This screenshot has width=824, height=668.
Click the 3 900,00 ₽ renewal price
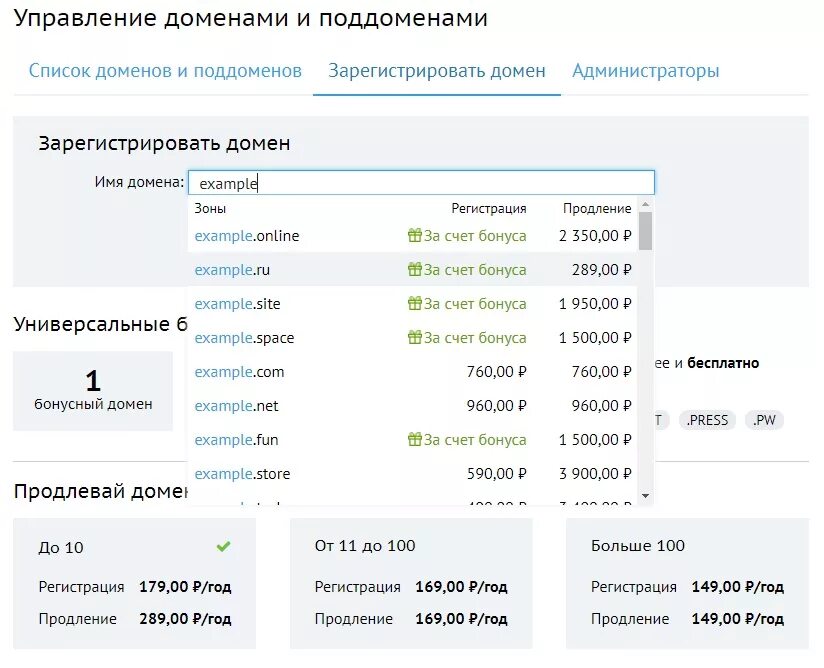tap(595, 474)
